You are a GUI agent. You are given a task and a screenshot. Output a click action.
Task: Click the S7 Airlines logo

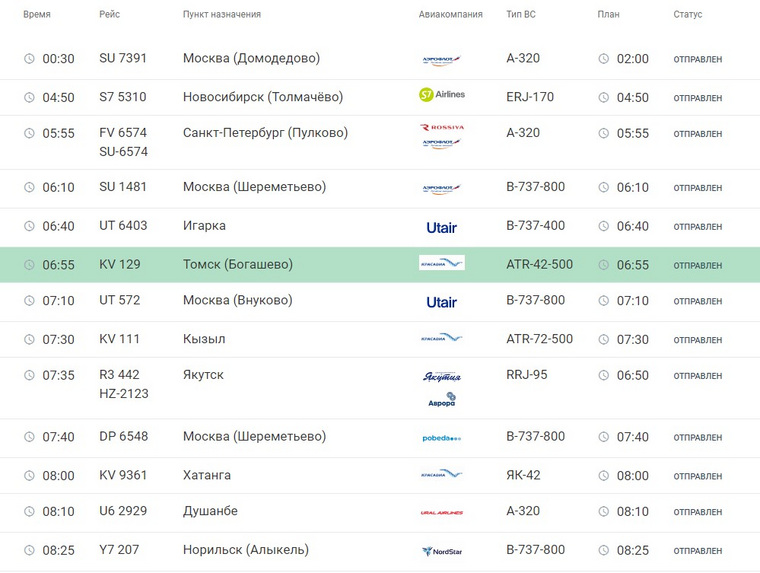tap(442, 95)
